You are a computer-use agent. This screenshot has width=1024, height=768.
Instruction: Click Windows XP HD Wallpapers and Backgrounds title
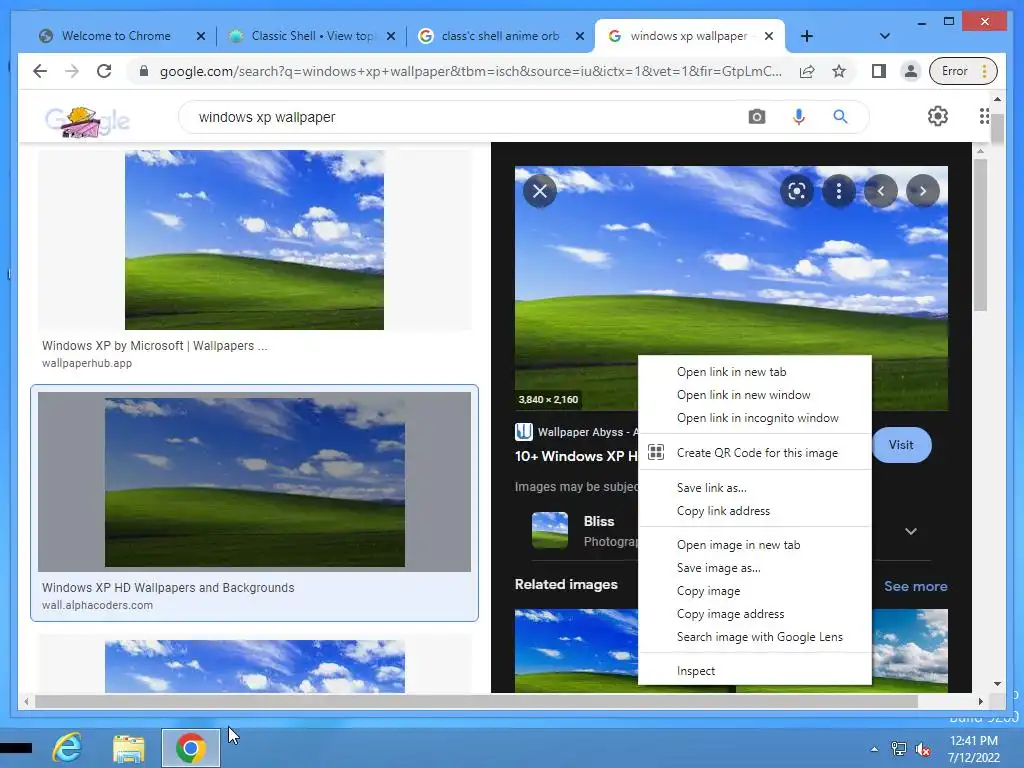[x=168, y=588]
